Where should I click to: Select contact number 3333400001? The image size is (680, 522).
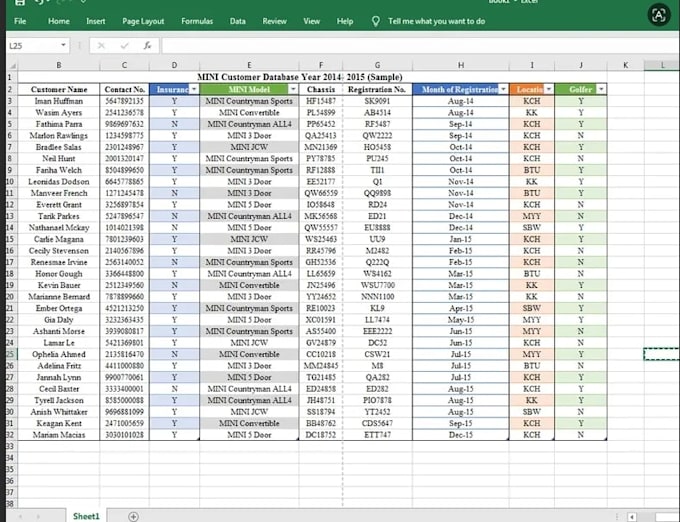pos(124,389)
